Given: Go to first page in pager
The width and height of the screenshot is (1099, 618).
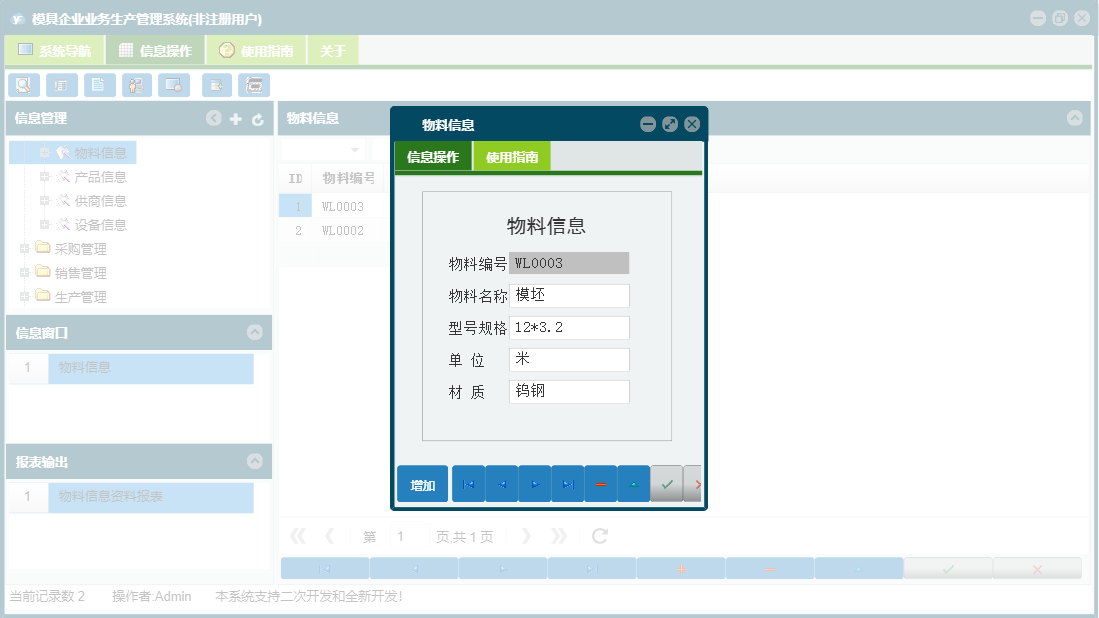Looking at the screenshot, I should coord(297,536).
